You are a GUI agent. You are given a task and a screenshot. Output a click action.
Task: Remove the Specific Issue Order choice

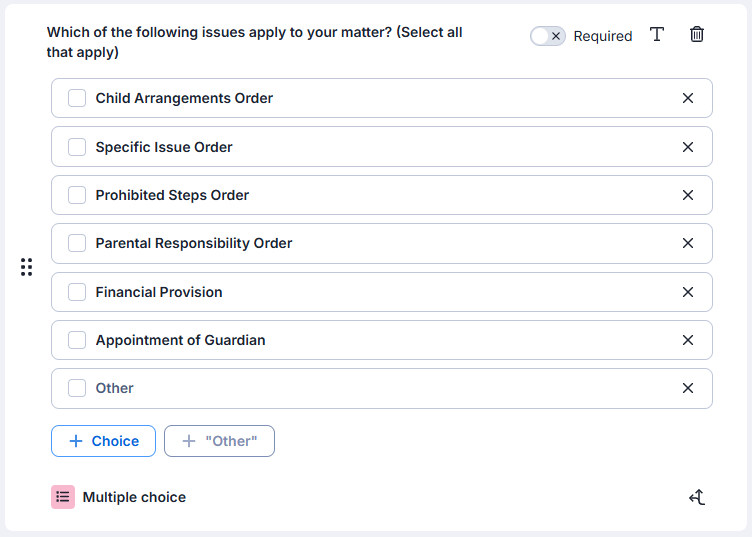(688, 147)
